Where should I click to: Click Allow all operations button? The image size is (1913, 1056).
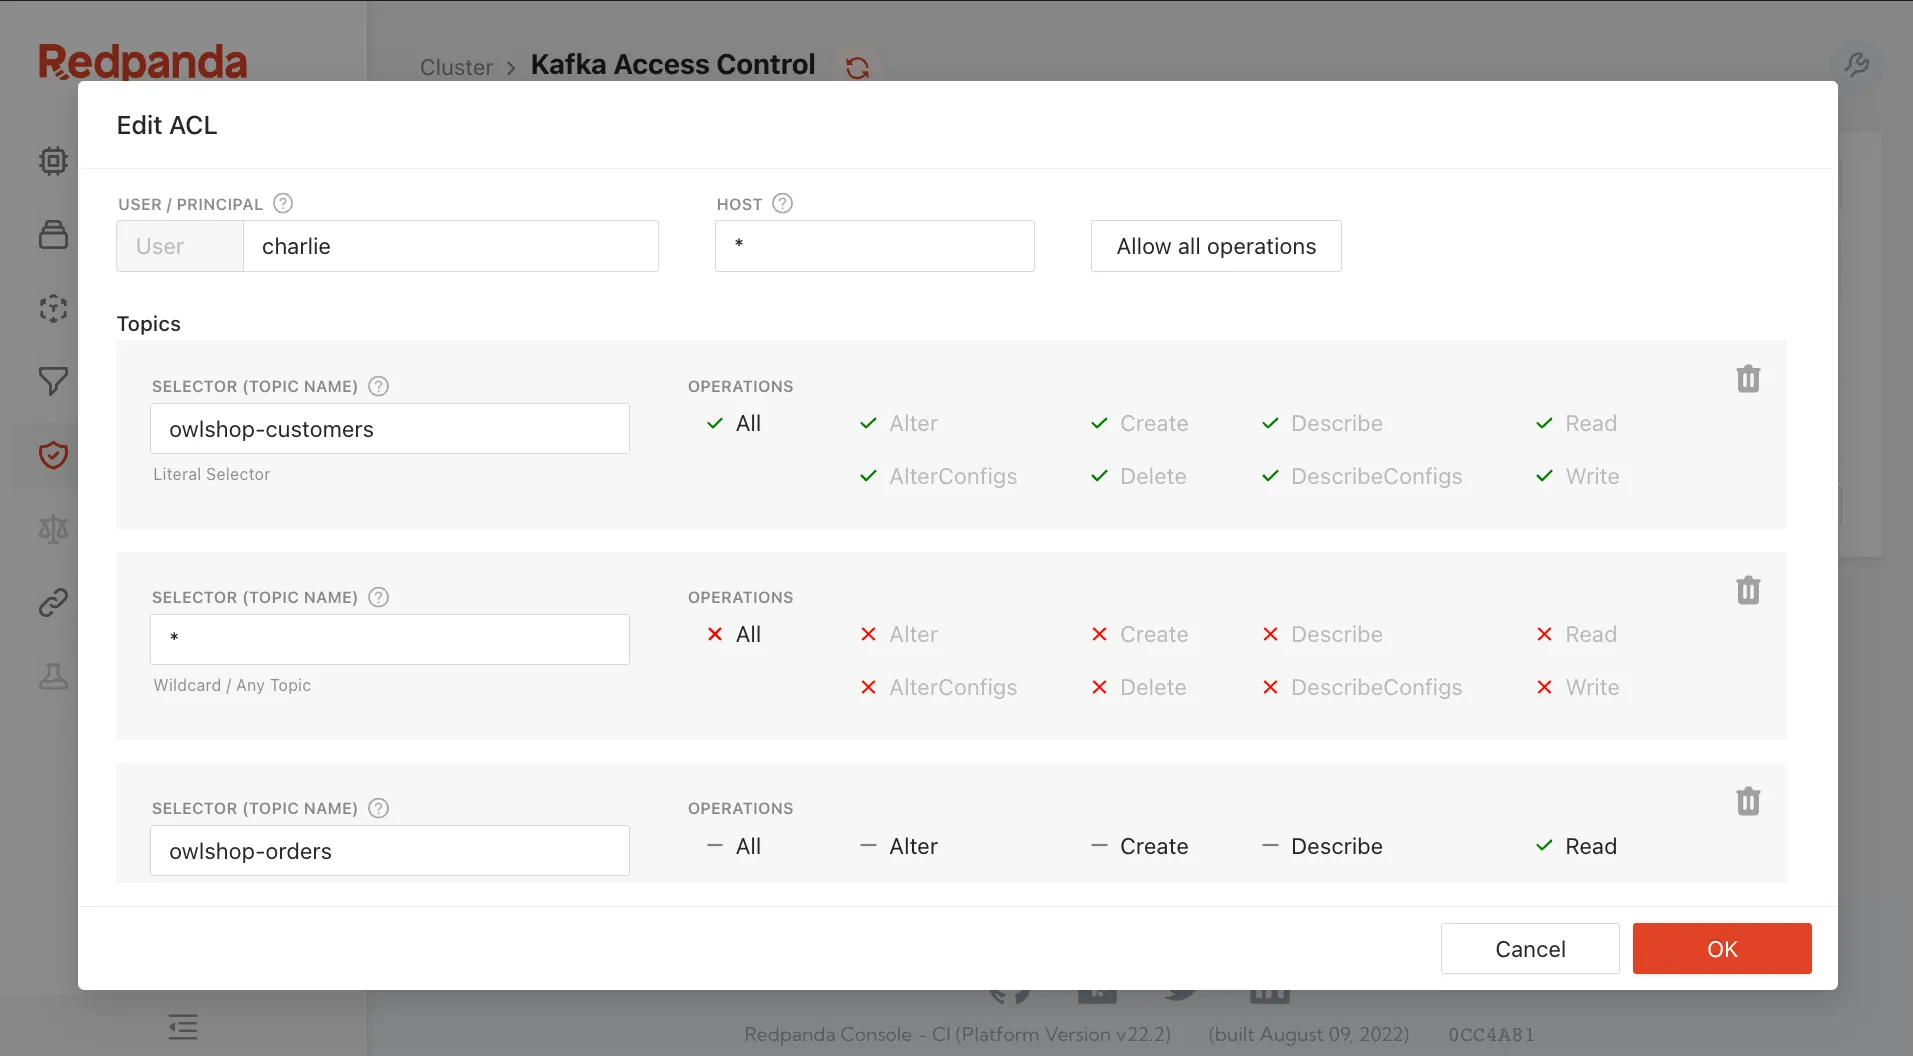click(x=1216, y=246)
